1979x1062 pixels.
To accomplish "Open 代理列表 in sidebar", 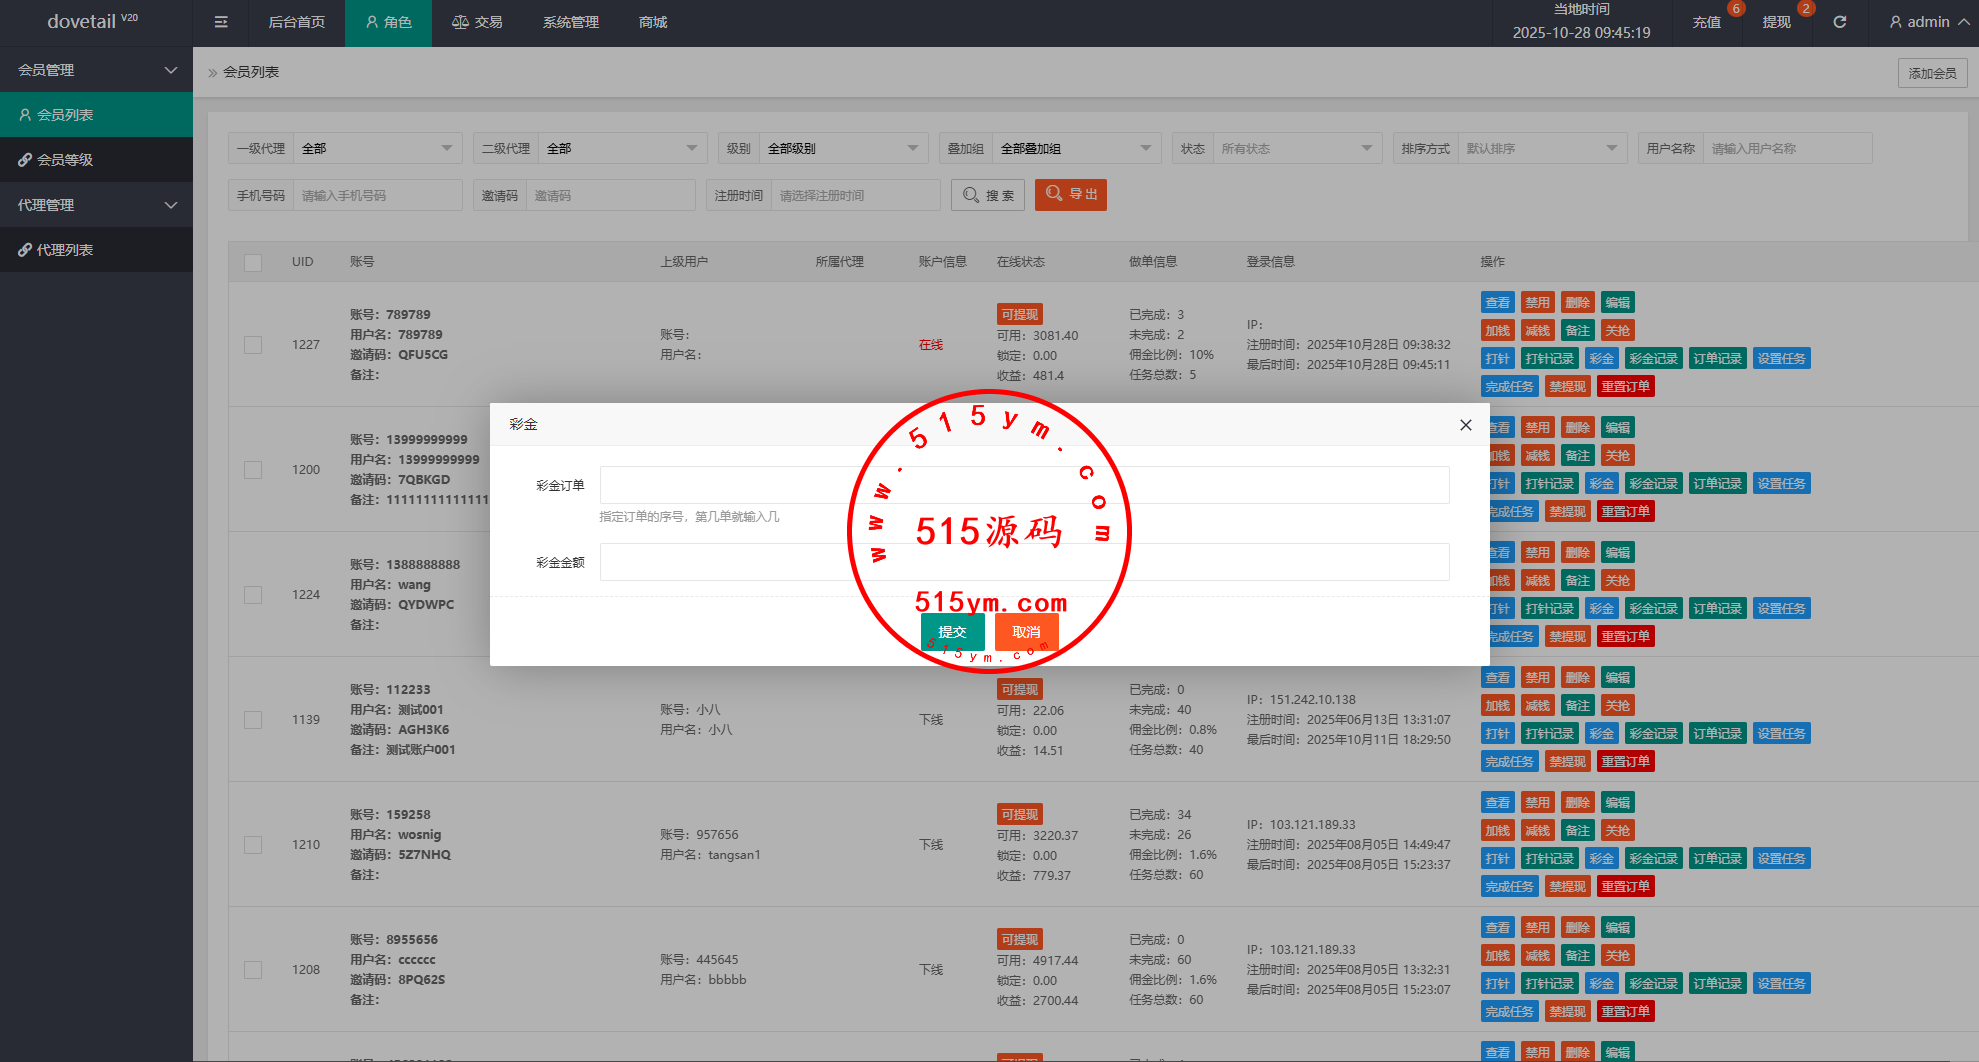I will 96,250.
